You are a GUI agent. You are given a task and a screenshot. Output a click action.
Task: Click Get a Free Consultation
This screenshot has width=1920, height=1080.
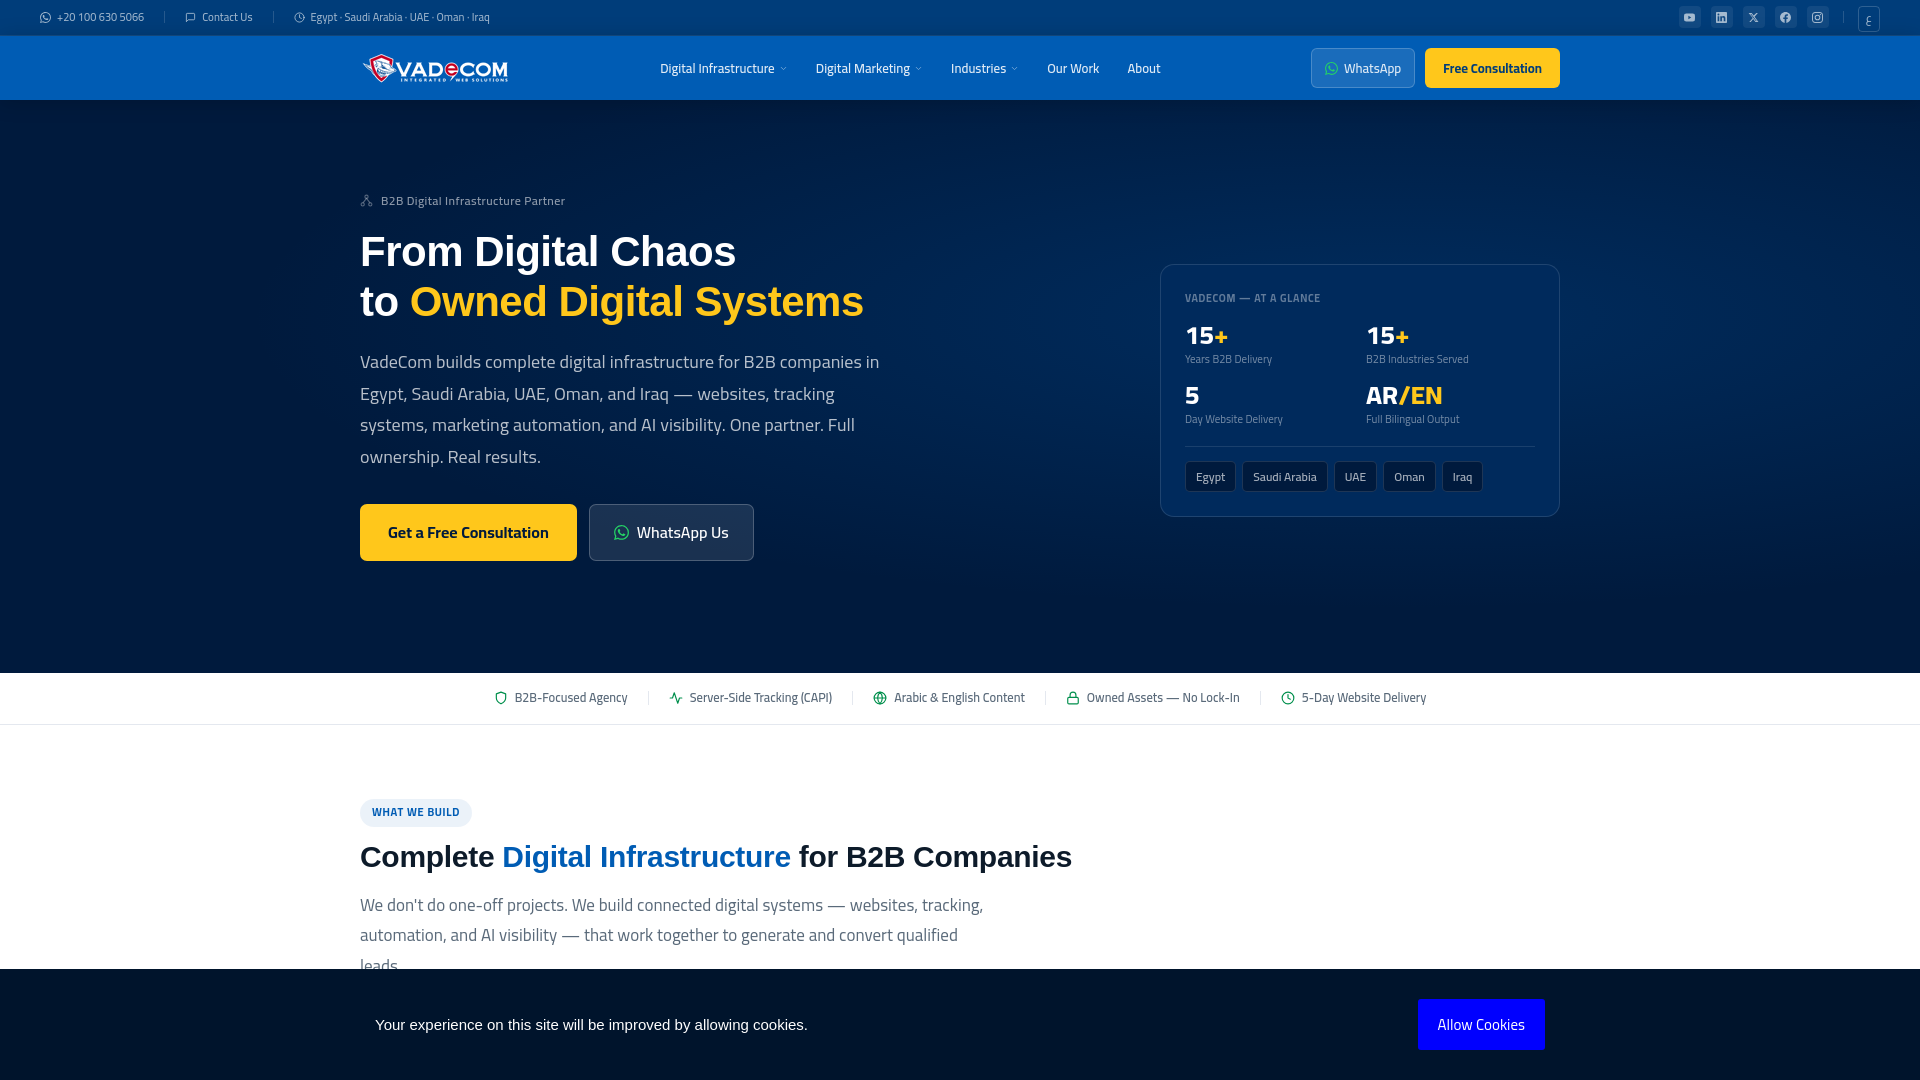coord(468,532)
